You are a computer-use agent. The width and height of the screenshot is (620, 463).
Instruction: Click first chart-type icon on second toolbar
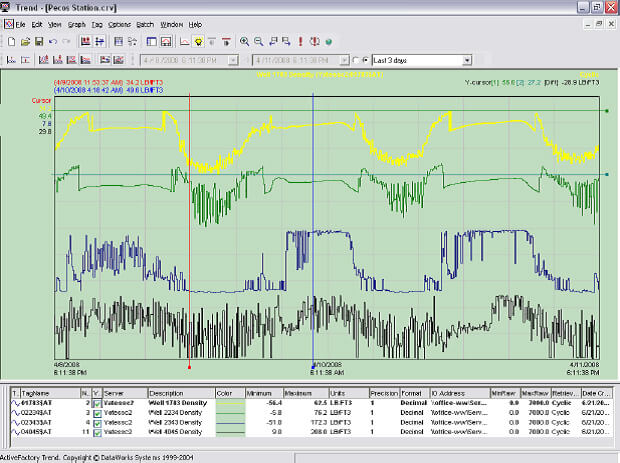tap(11, 60)
